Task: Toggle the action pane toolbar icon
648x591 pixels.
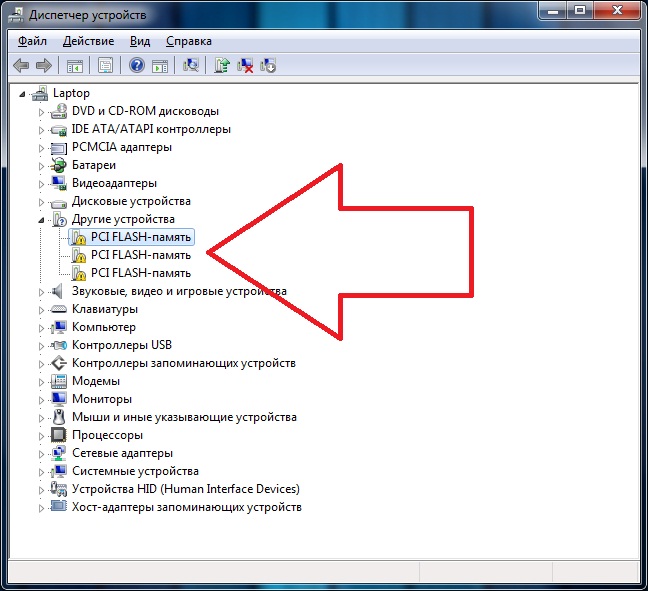Action: coord(160,65)
